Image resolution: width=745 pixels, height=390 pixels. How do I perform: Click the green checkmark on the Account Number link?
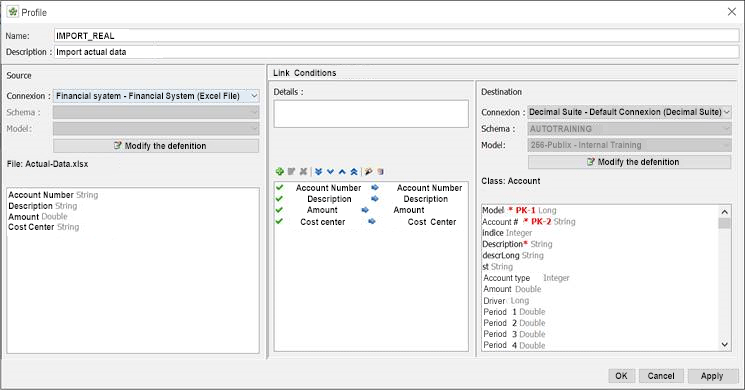point(279,188)
